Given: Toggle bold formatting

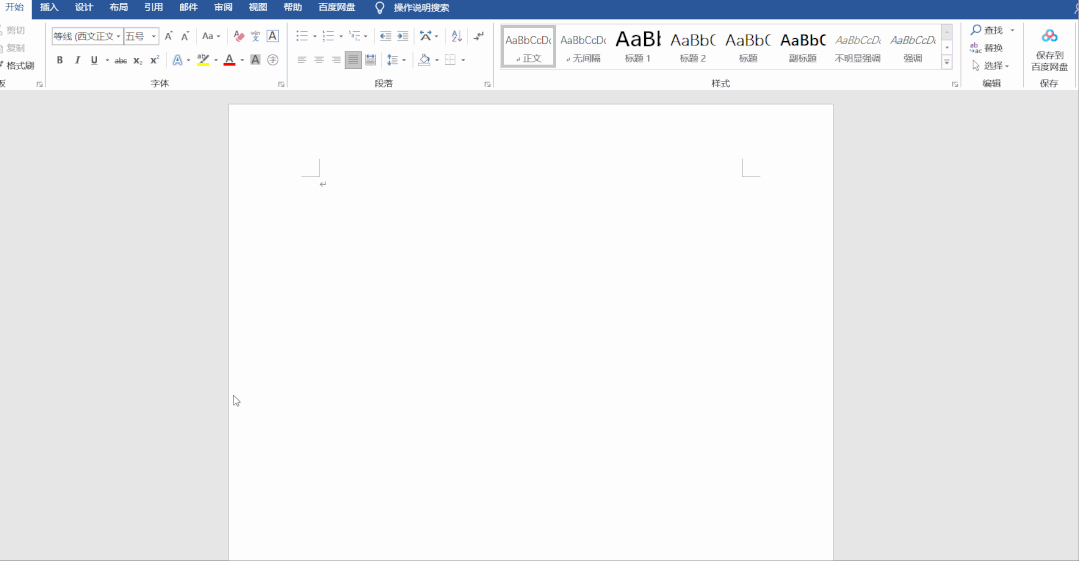Looking at the screenshot, I should click(x=59, y=60).
